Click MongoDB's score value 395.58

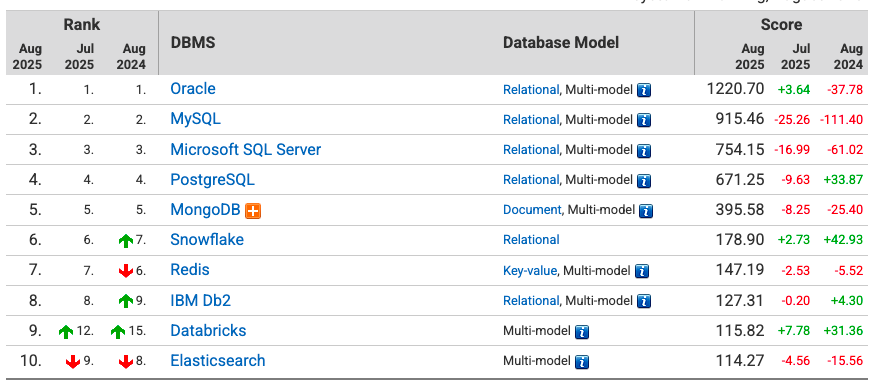coord(741,209)
